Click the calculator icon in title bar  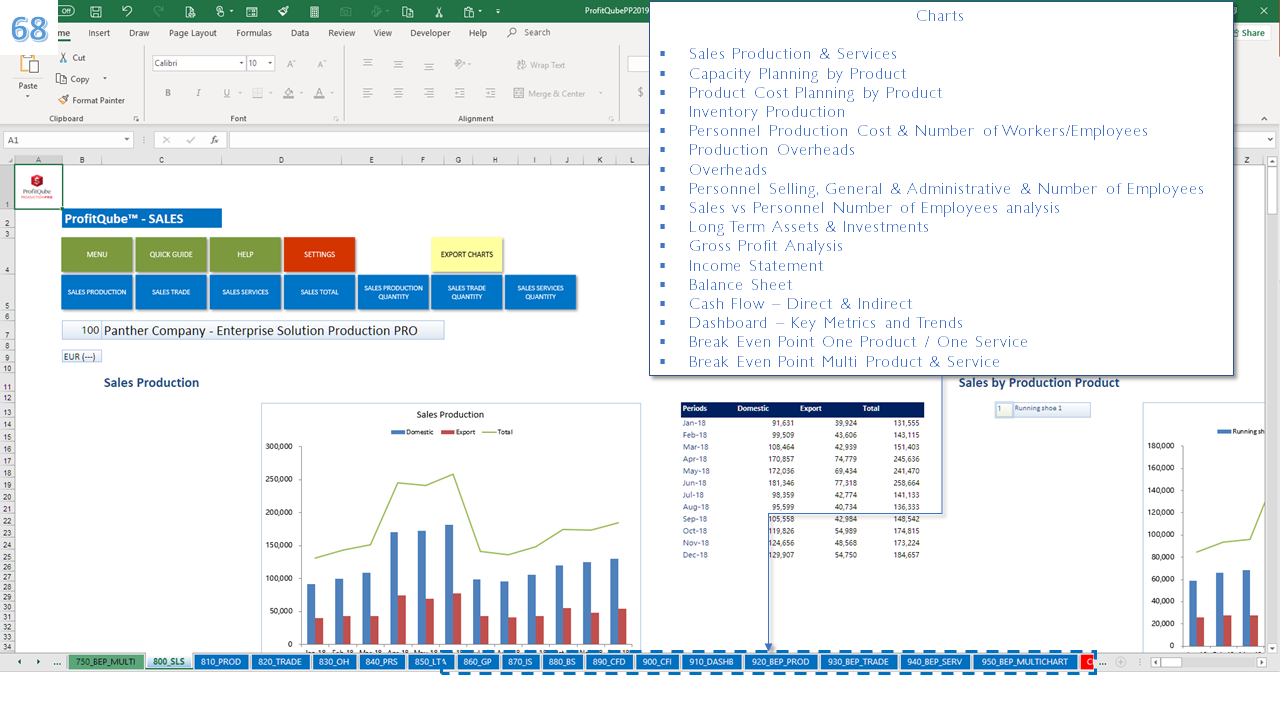[315, 11]
